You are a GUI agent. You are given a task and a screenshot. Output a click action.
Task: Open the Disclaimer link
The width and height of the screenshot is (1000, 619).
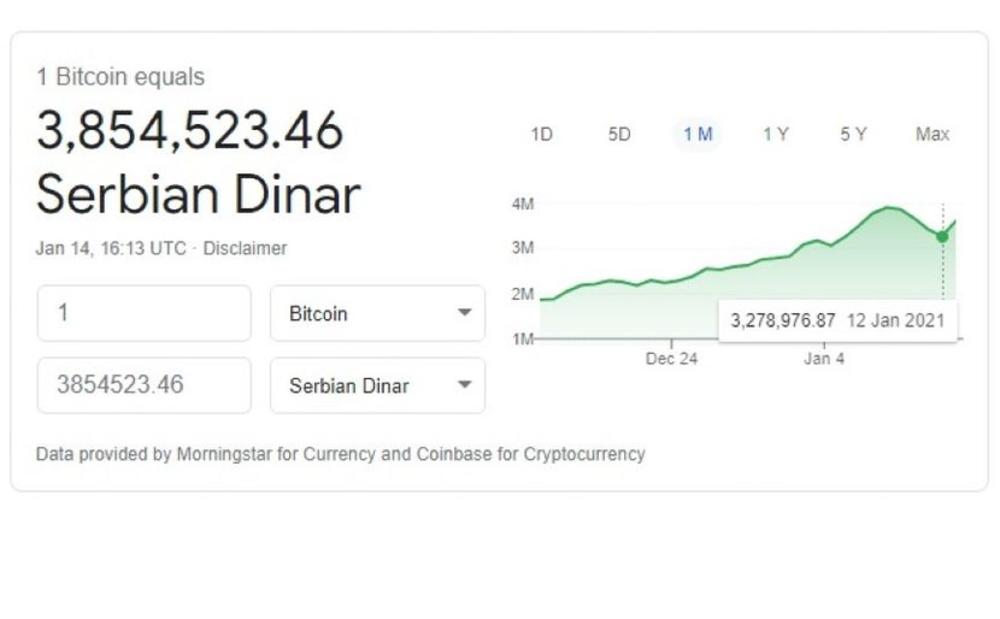click(247, 248)
